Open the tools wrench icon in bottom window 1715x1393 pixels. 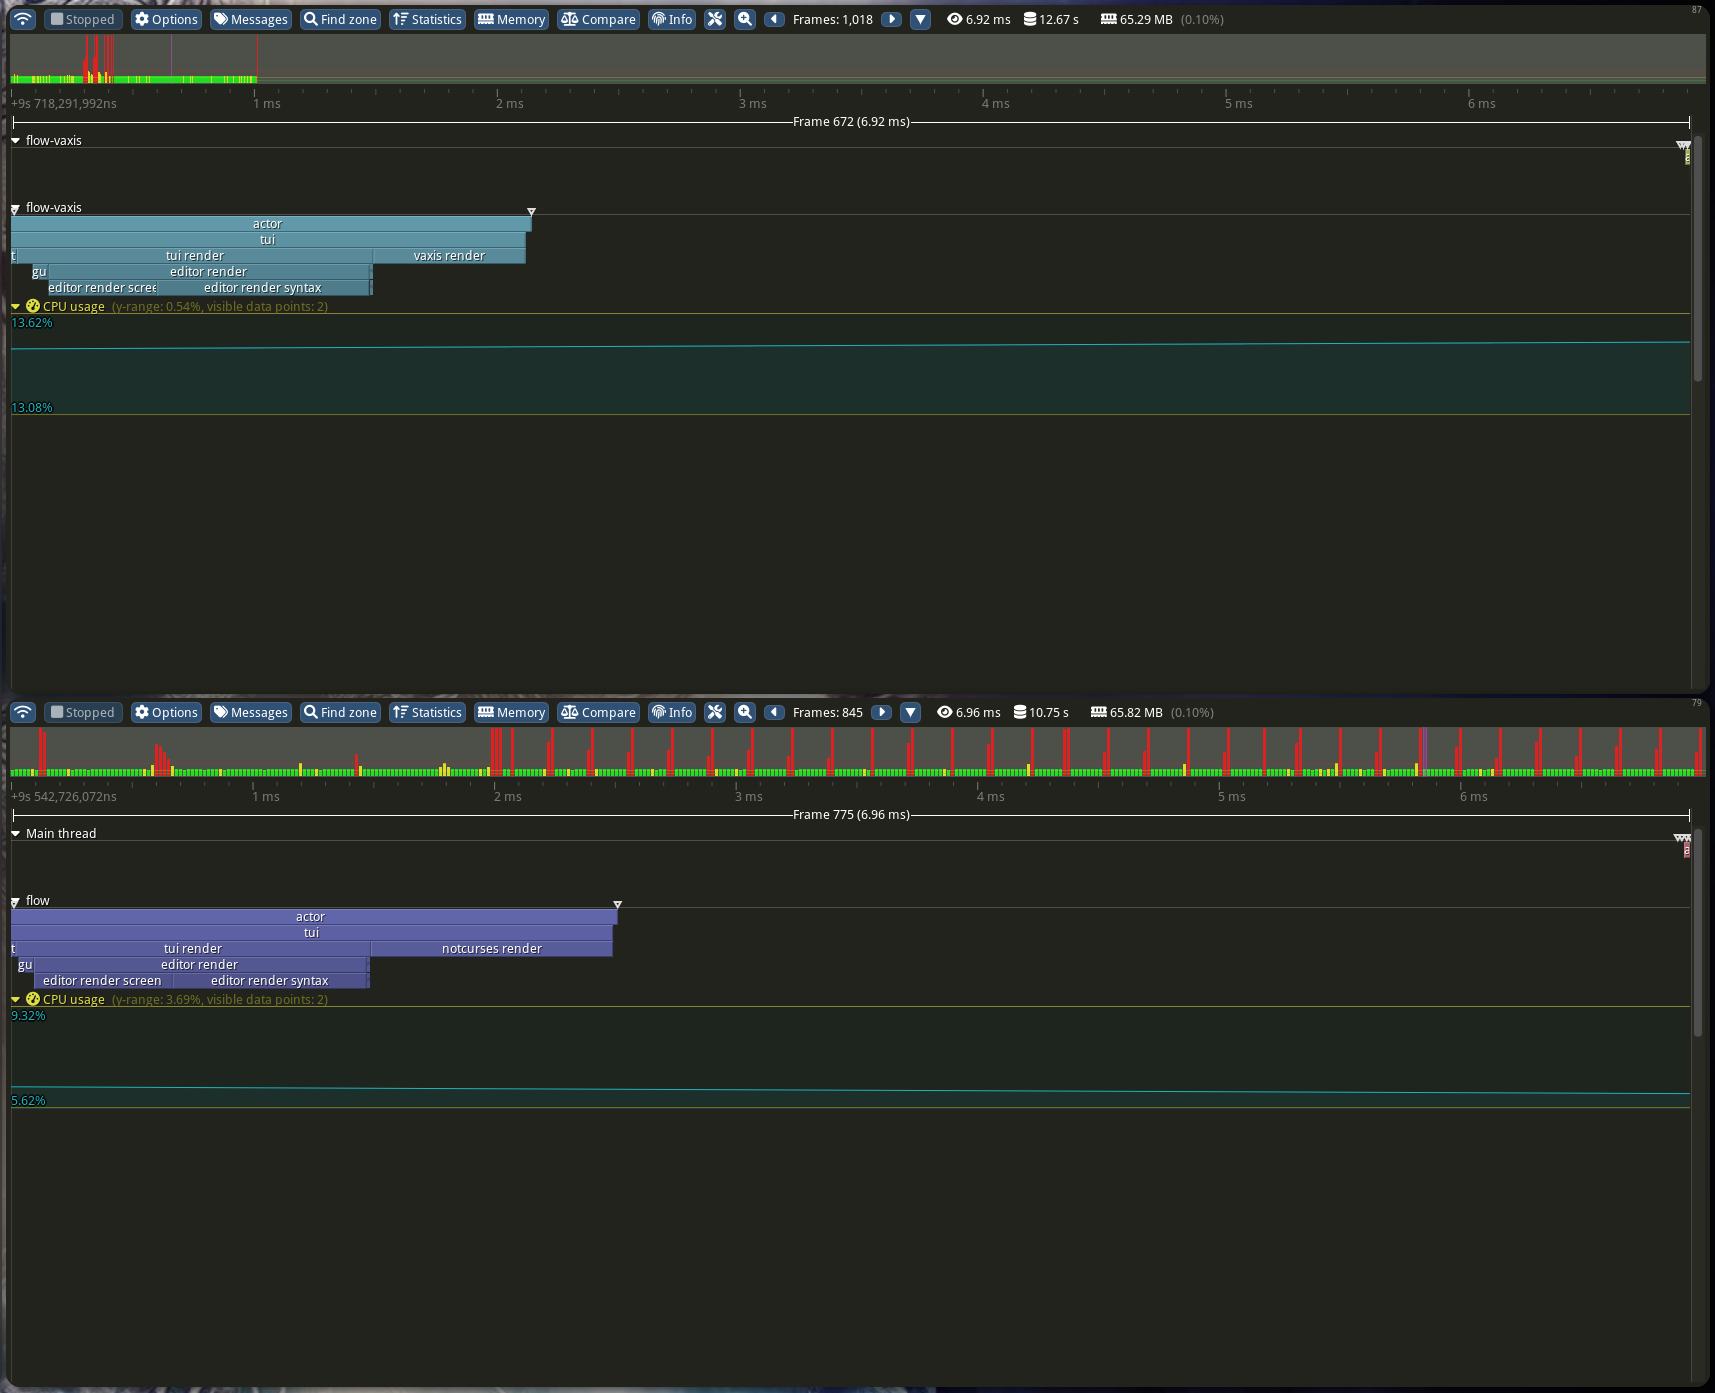point(714,712)
